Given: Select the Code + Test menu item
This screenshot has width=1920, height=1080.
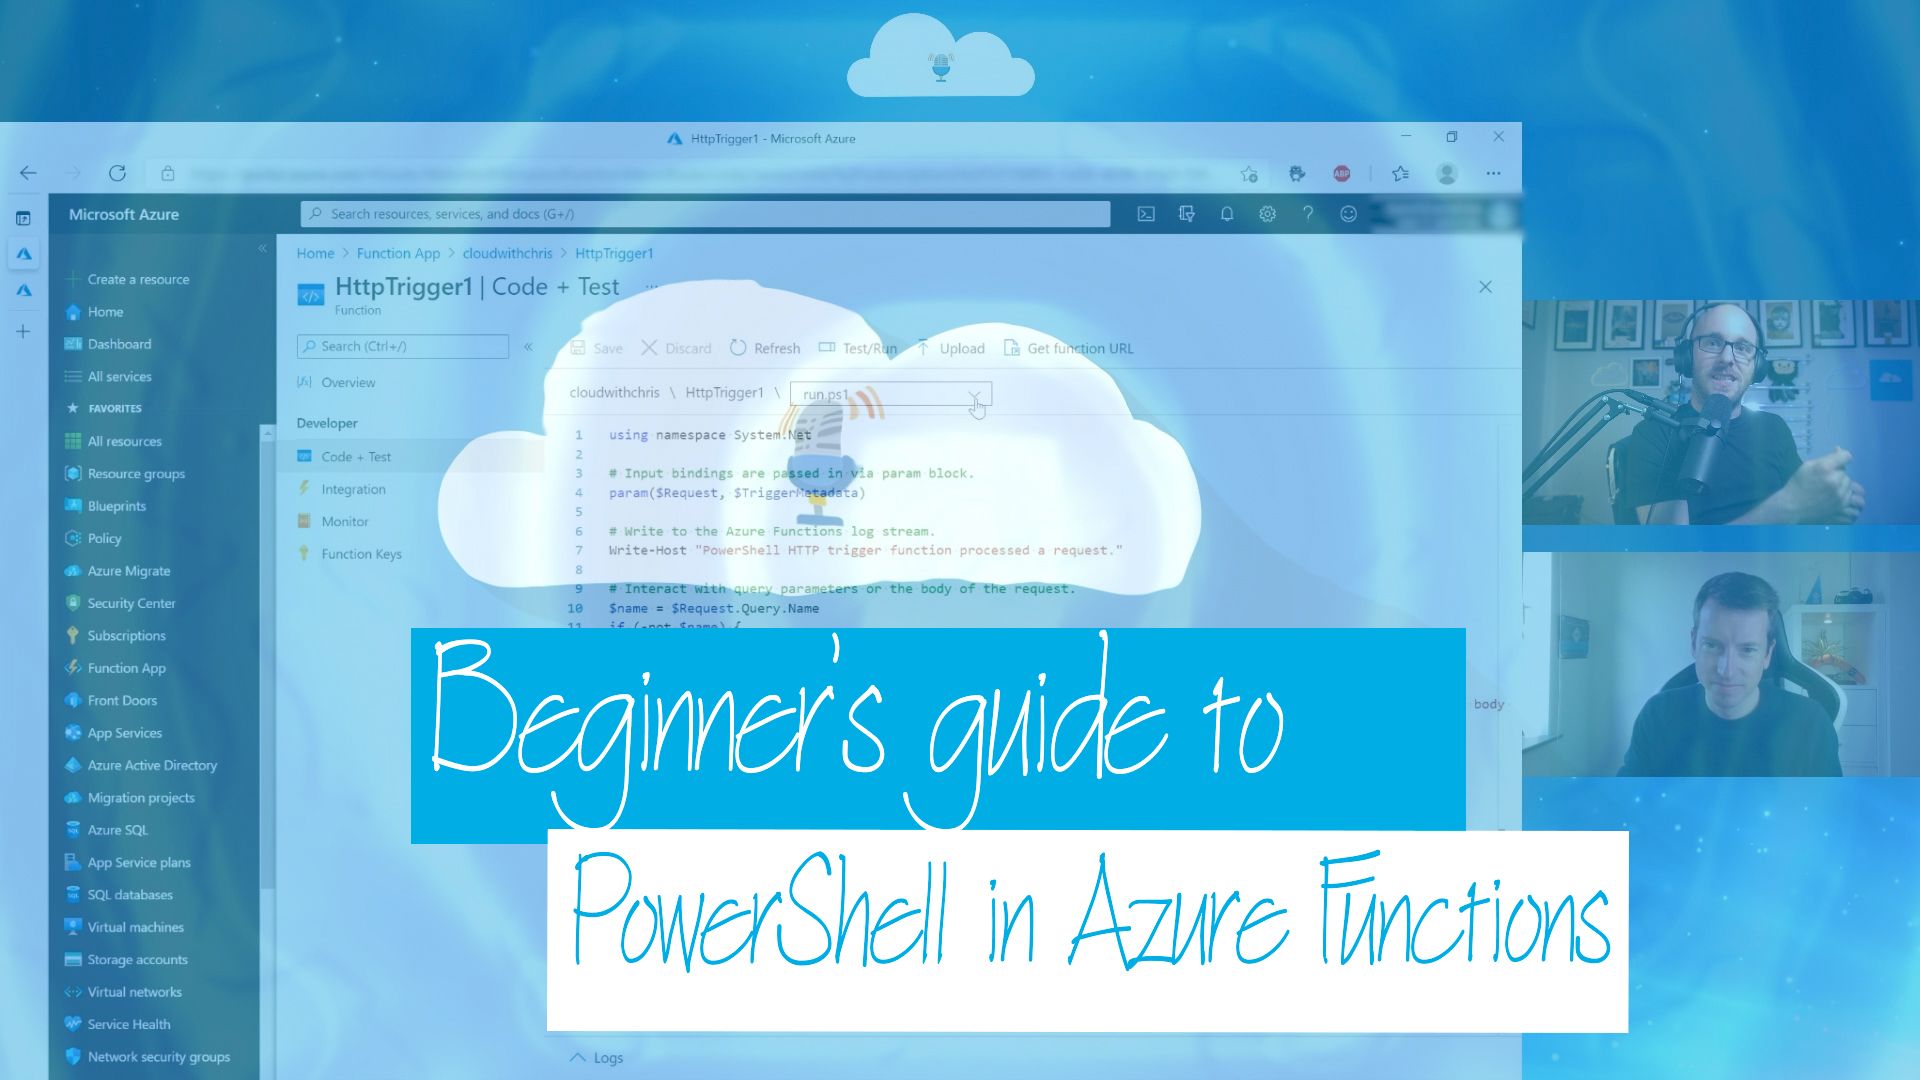Looking at the screenshot, I should click(356, 455).
